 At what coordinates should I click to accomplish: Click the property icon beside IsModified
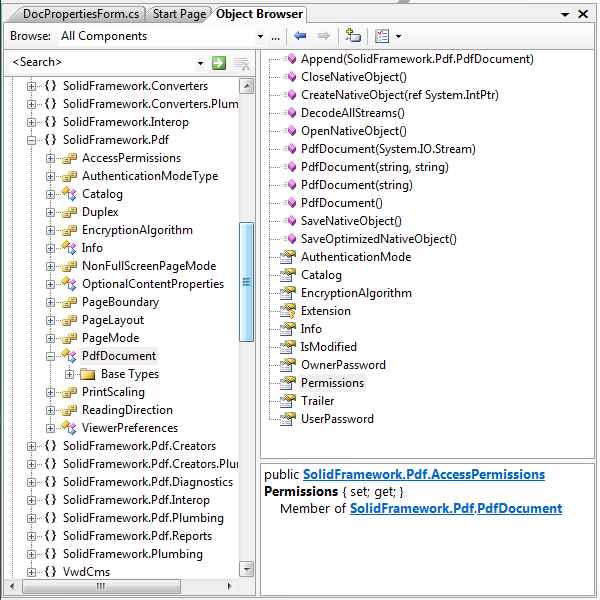coord(288,347)
